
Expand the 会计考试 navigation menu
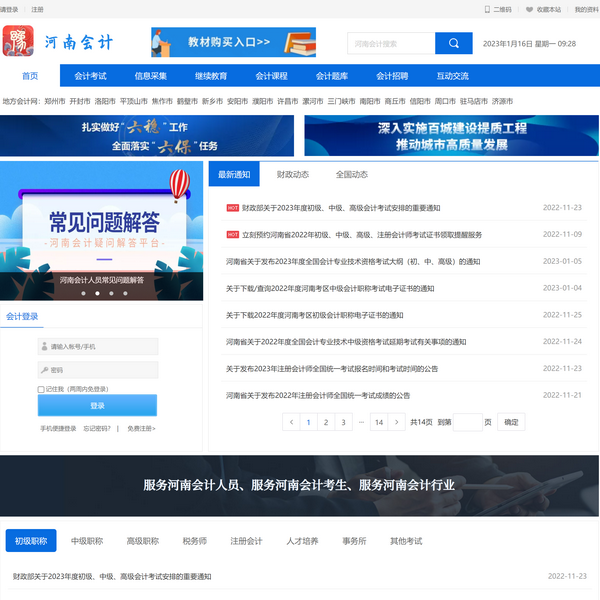tap(90, 76)
